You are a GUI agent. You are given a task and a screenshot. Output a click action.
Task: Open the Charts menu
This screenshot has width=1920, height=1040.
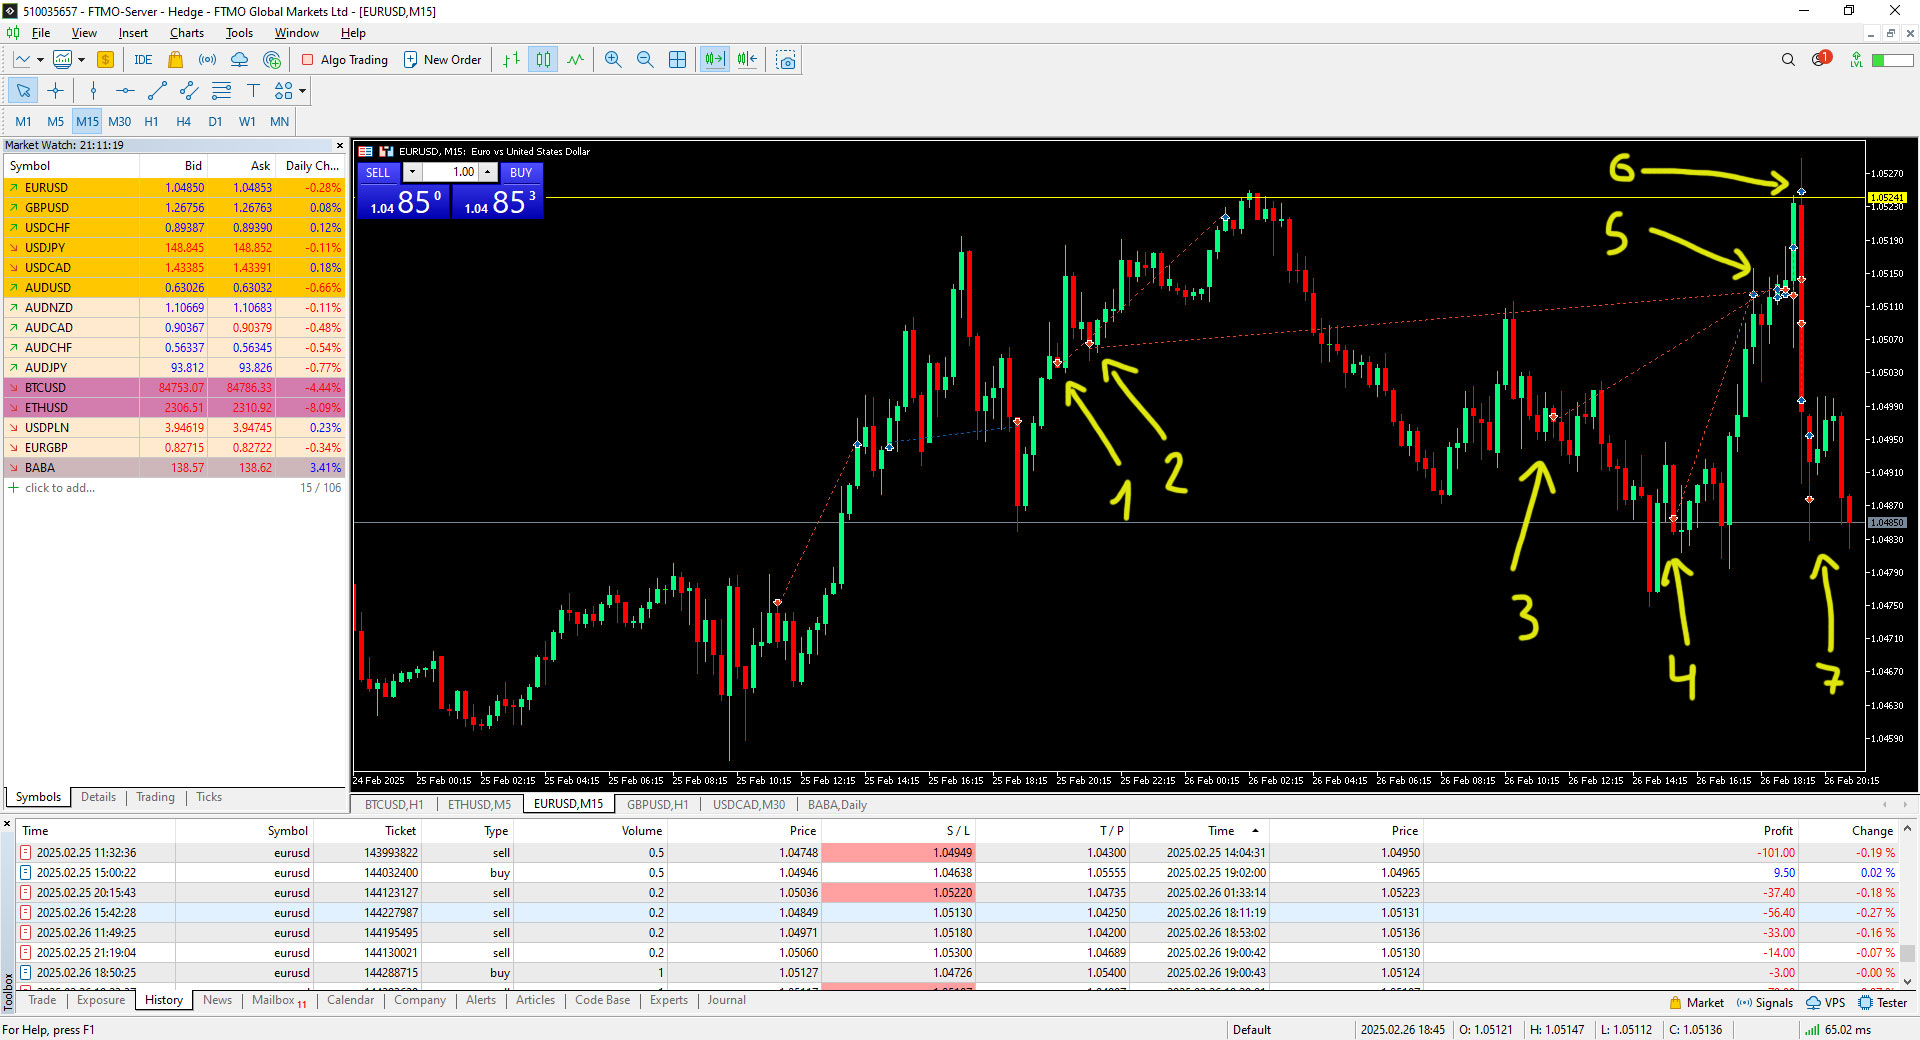click(187, 33)
